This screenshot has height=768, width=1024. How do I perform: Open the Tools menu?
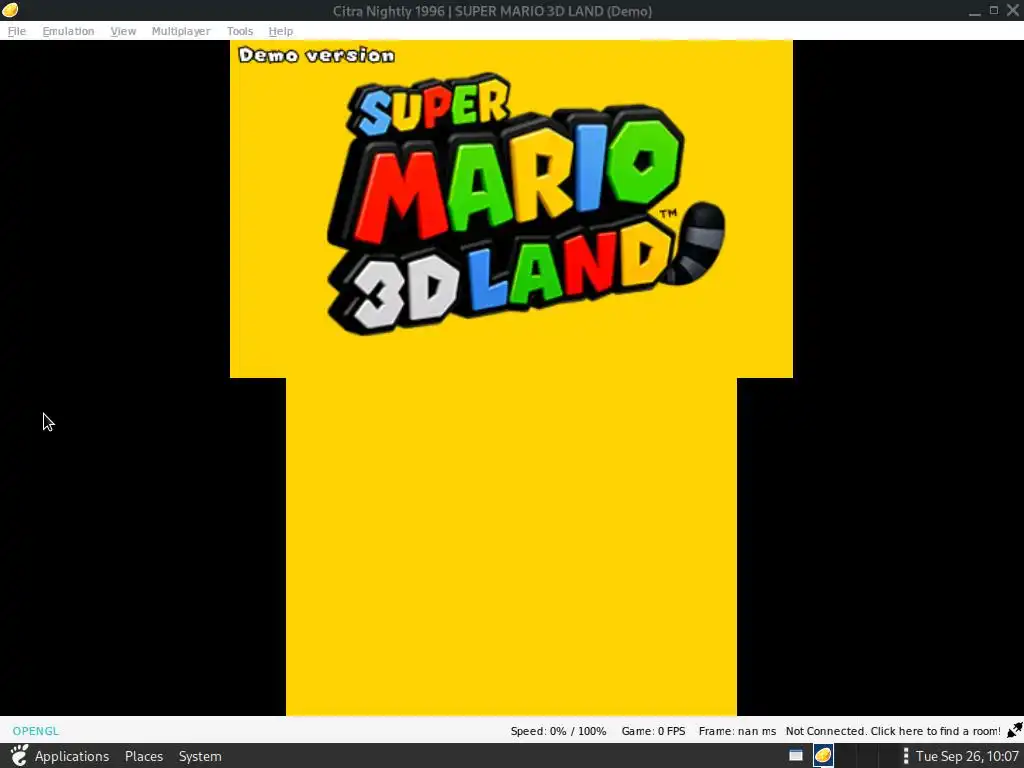click(x=240, y=31)
